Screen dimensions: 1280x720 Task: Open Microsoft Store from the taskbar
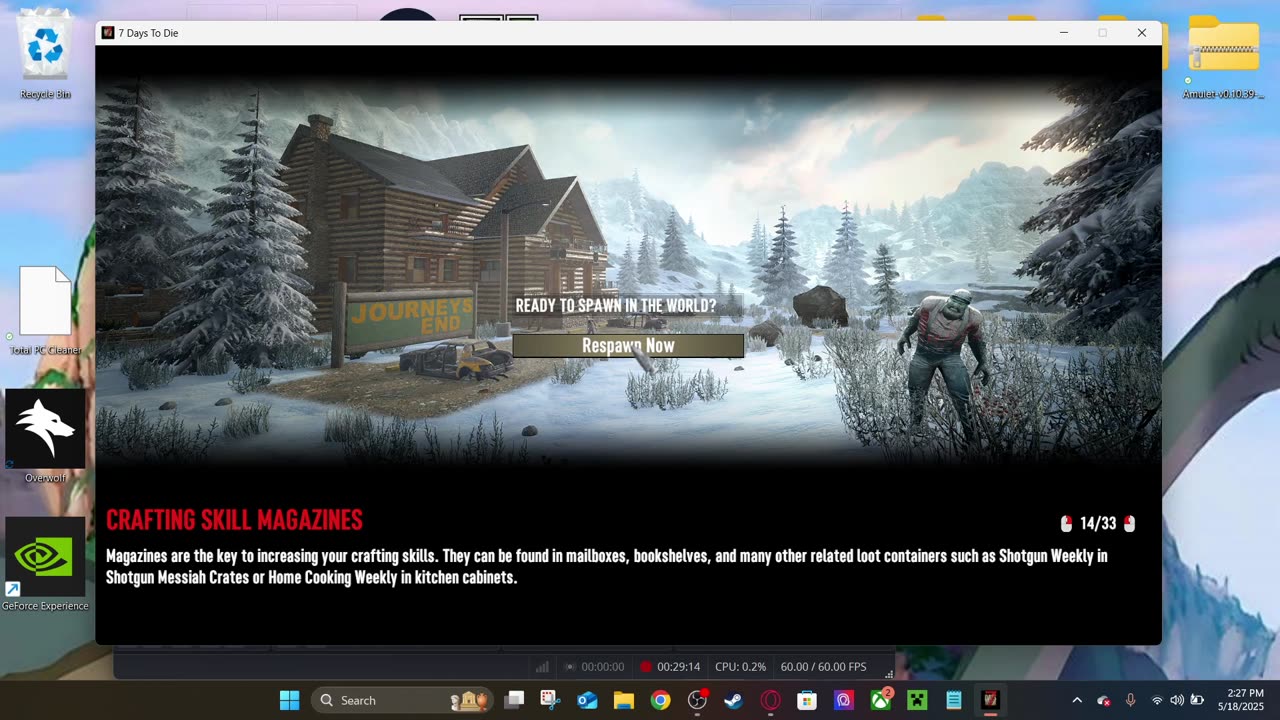point(807,700)
